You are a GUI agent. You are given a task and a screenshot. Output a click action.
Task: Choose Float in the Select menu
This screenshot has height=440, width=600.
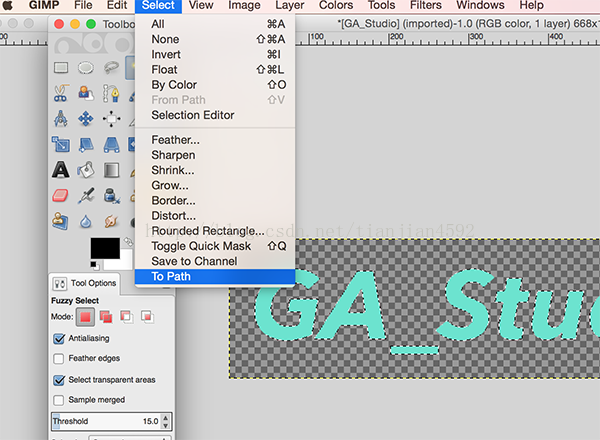coord(215,70)
